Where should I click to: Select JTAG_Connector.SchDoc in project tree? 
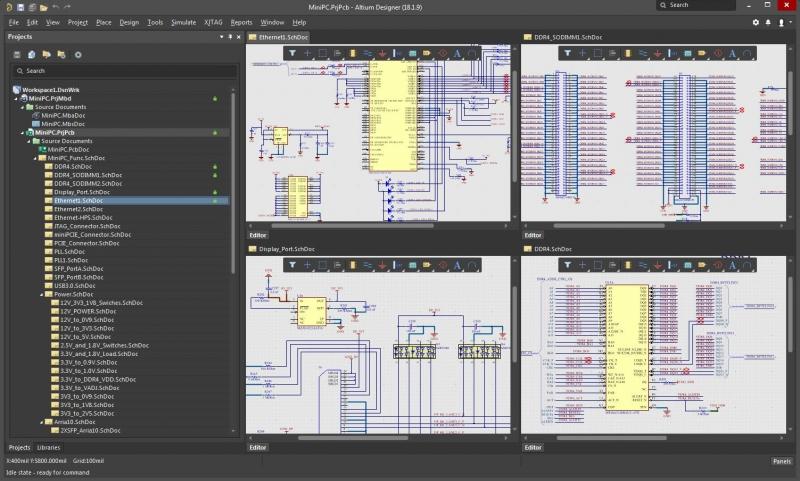[x=87, y=226]
